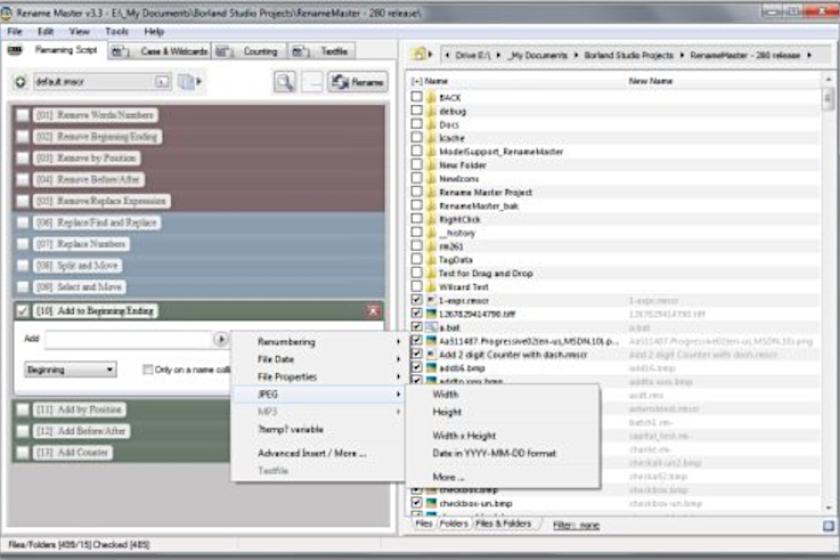Click _My Documents in the breadcrumb path

pos(537,55)
